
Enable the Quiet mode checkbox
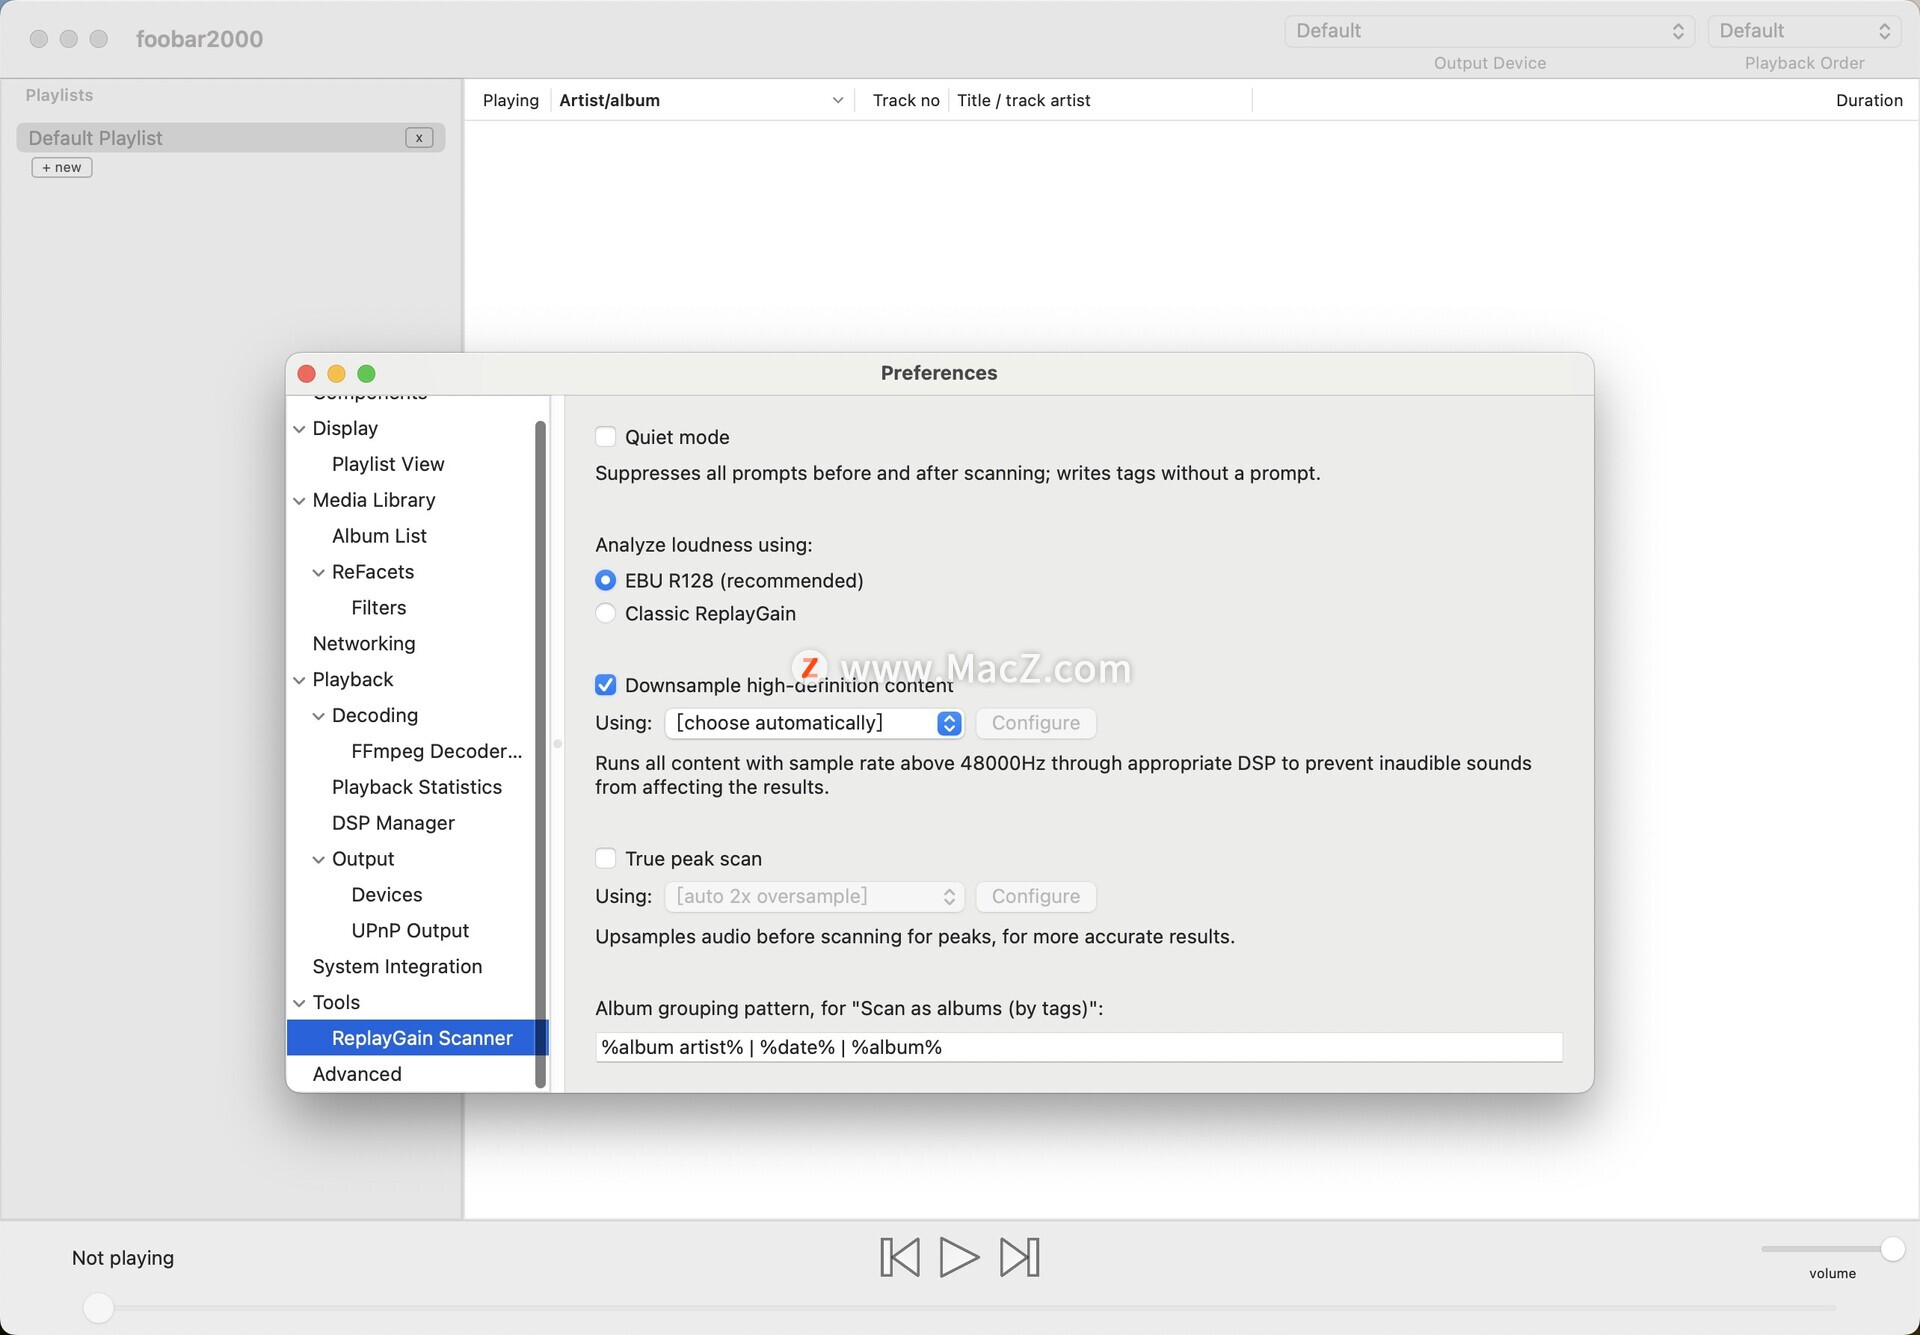click(605, 437)
